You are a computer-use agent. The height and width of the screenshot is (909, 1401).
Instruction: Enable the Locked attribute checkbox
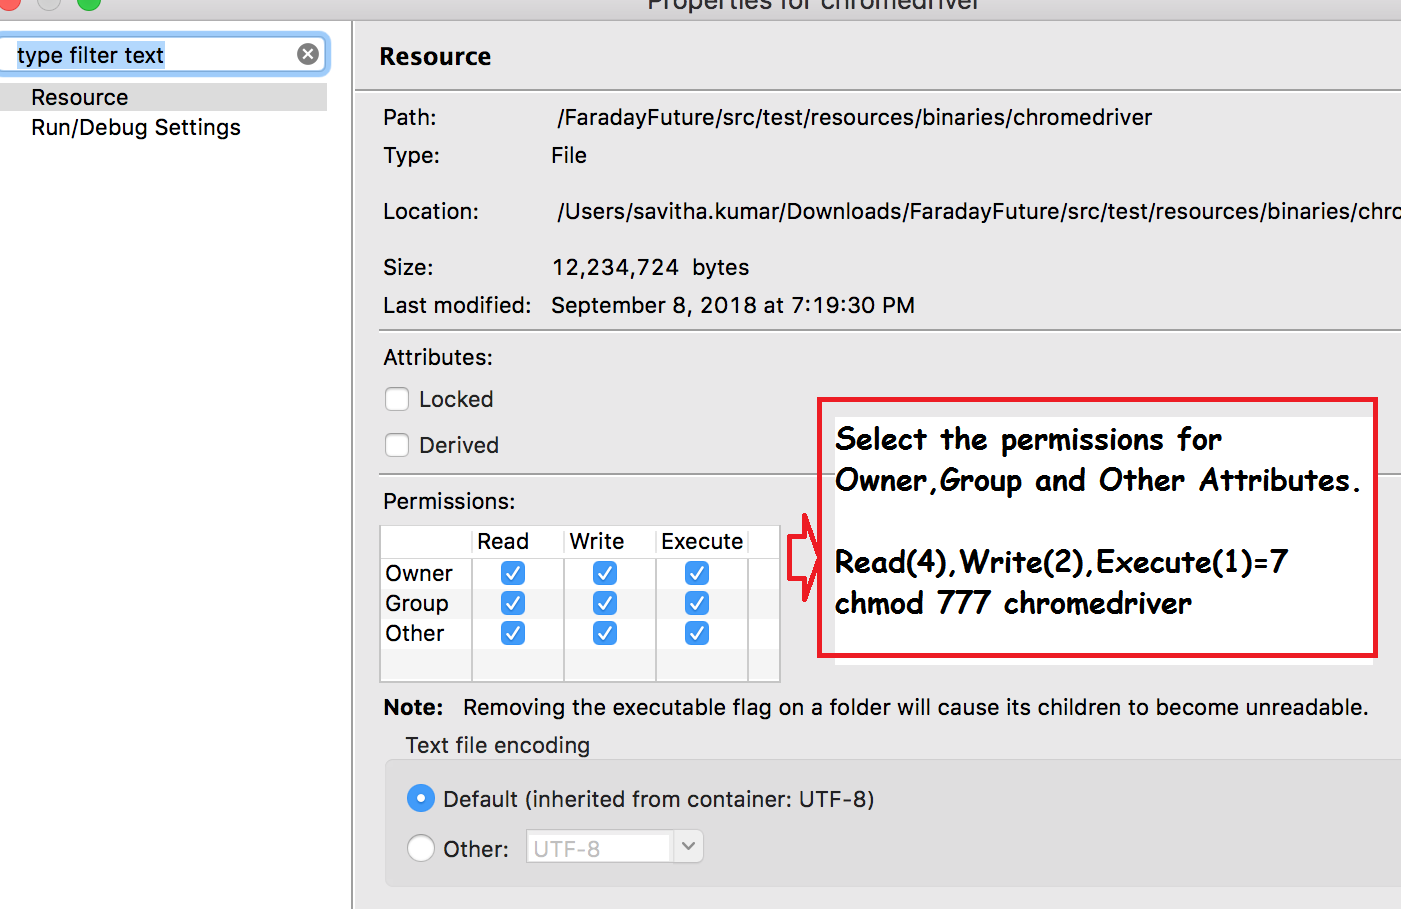(x=397, y=399)
